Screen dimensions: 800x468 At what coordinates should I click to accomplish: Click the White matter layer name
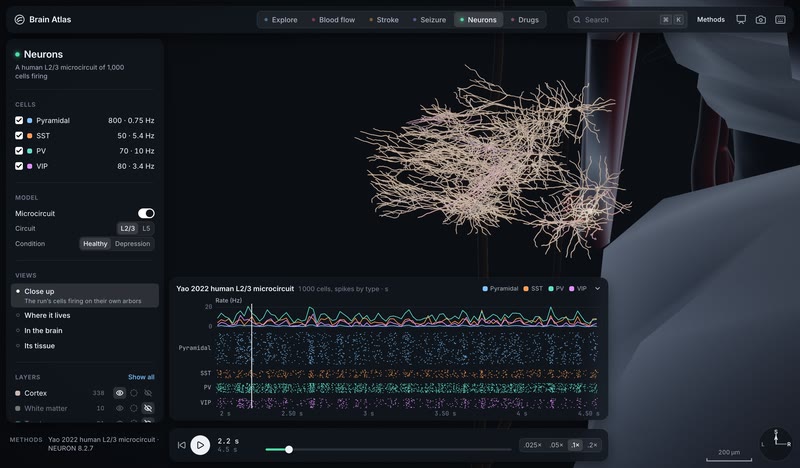(x=46, y=408)
